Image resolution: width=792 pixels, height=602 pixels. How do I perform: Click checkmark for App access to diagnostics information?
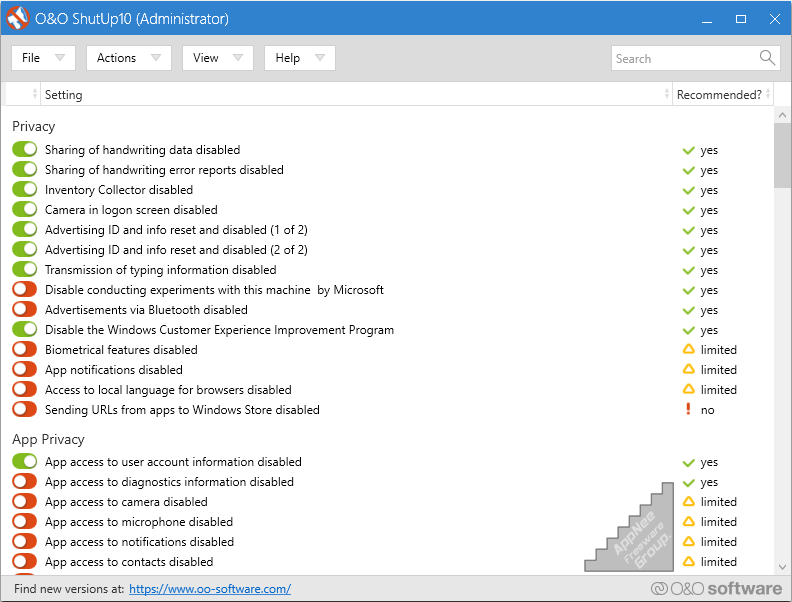(688, 482)
